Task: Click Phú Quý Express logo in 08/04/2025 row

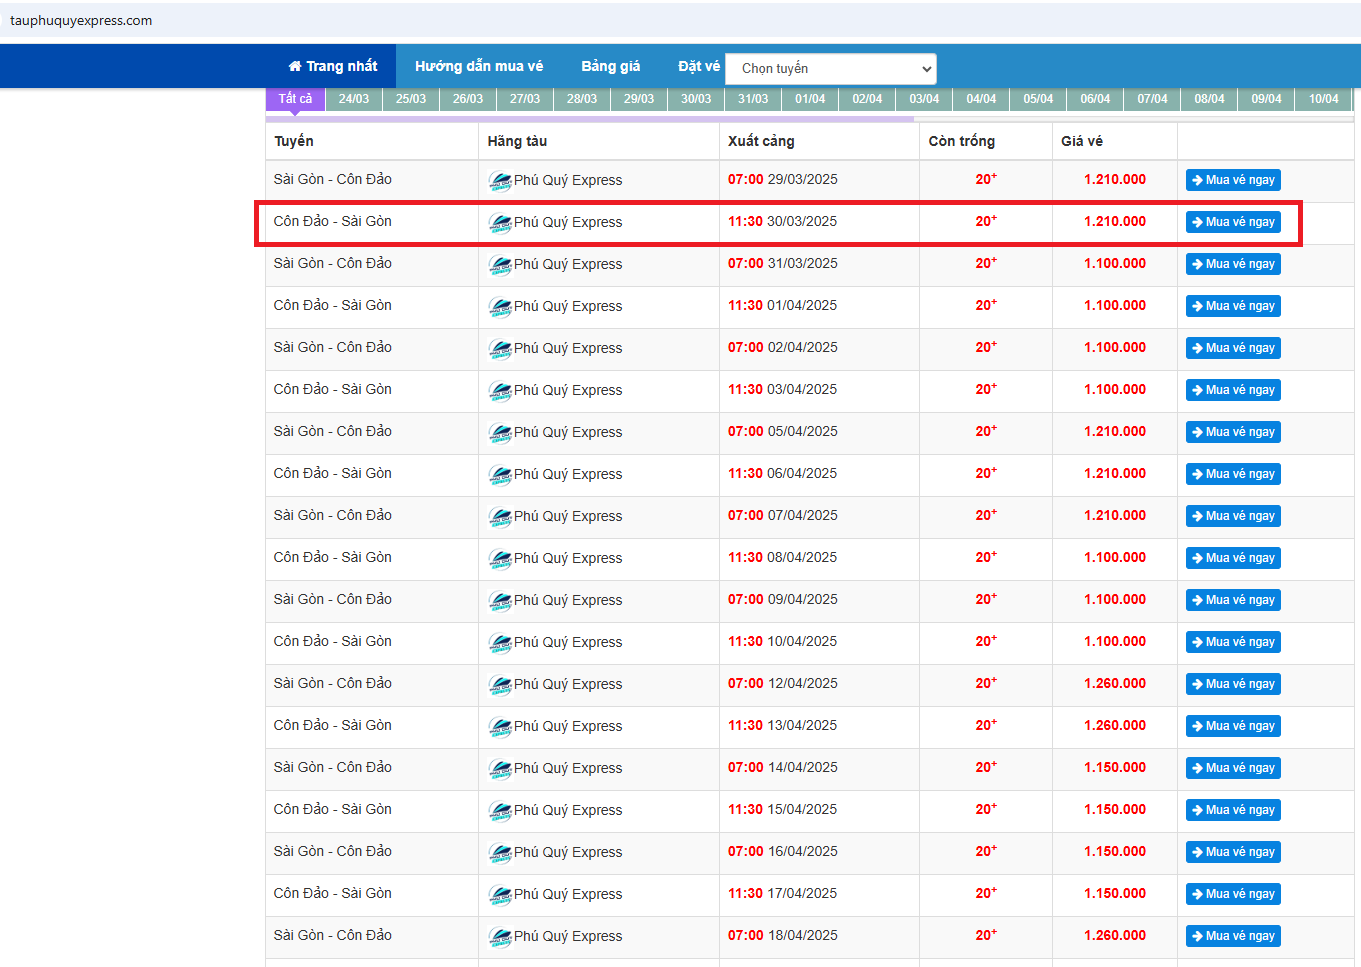Action: coord(500,559)
